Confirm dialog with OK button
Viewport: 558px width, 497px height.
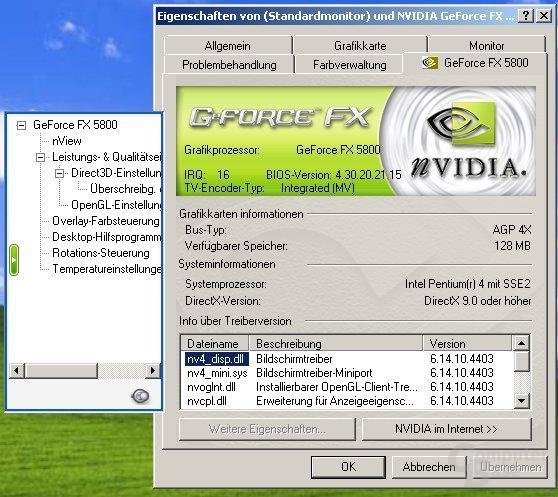coord(348,466)
